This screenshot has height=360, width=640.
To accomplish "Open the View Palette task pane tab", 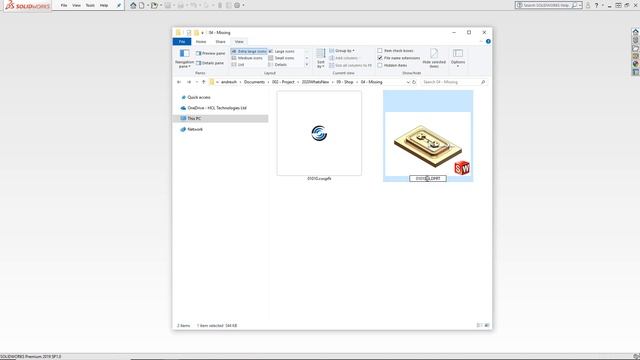I will point(636,56).
